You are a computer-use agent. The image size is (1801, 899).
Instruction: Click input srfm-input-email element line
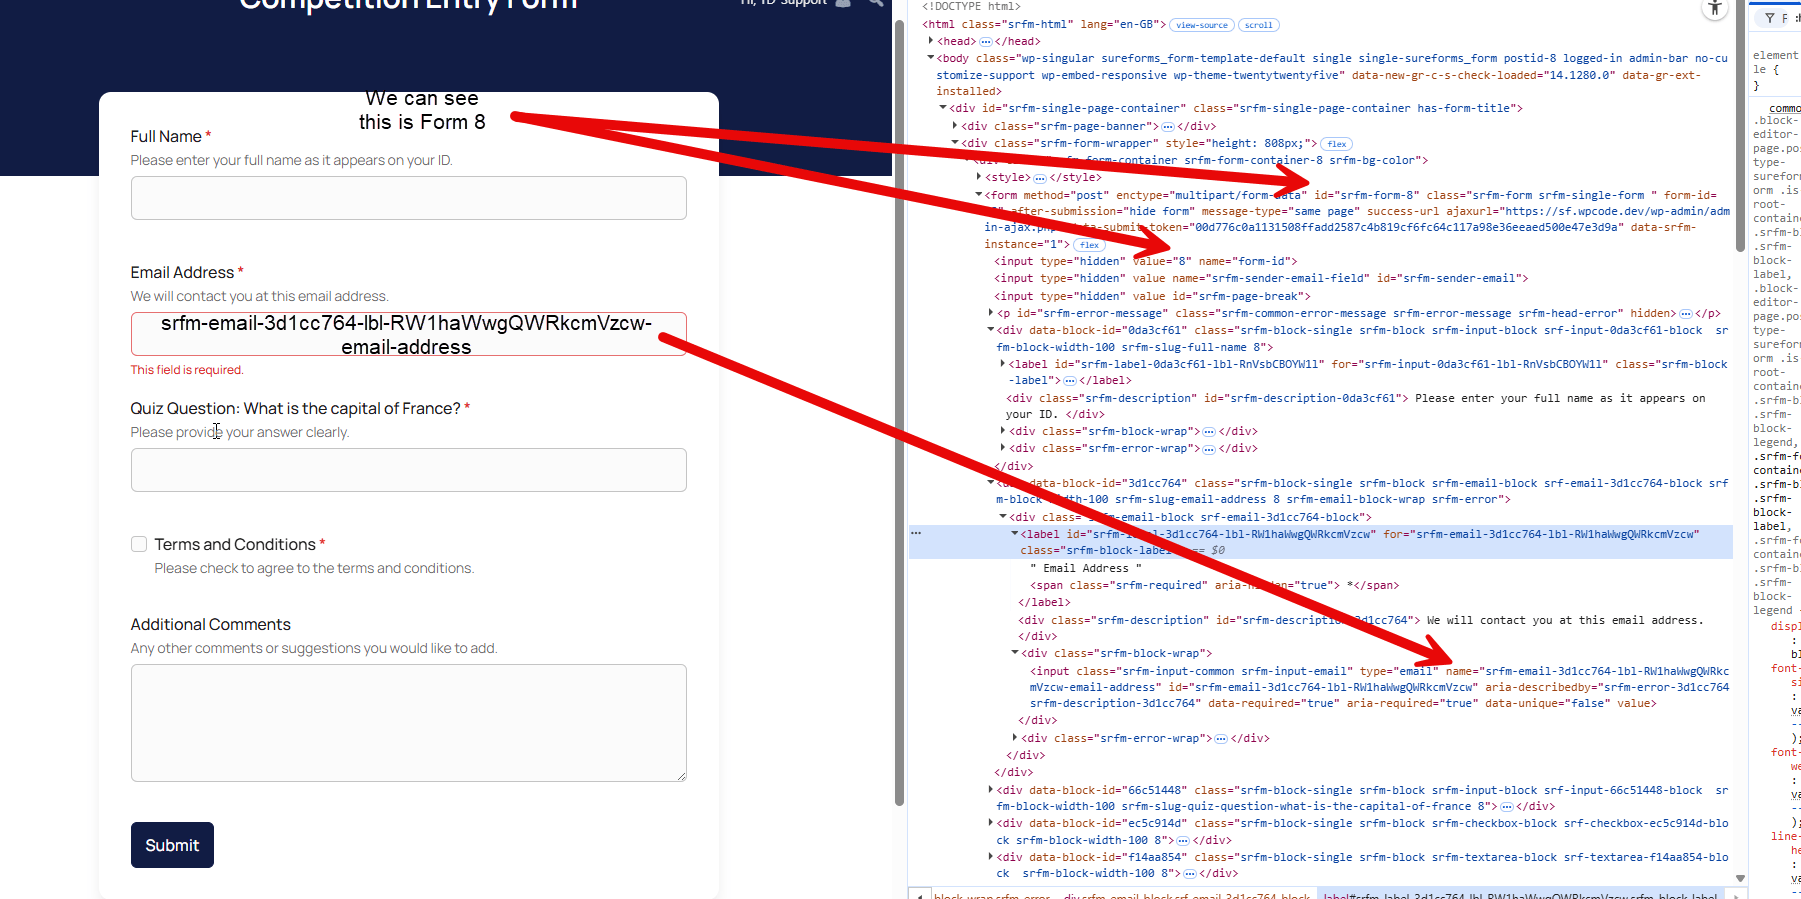(x=1379, y=687)
